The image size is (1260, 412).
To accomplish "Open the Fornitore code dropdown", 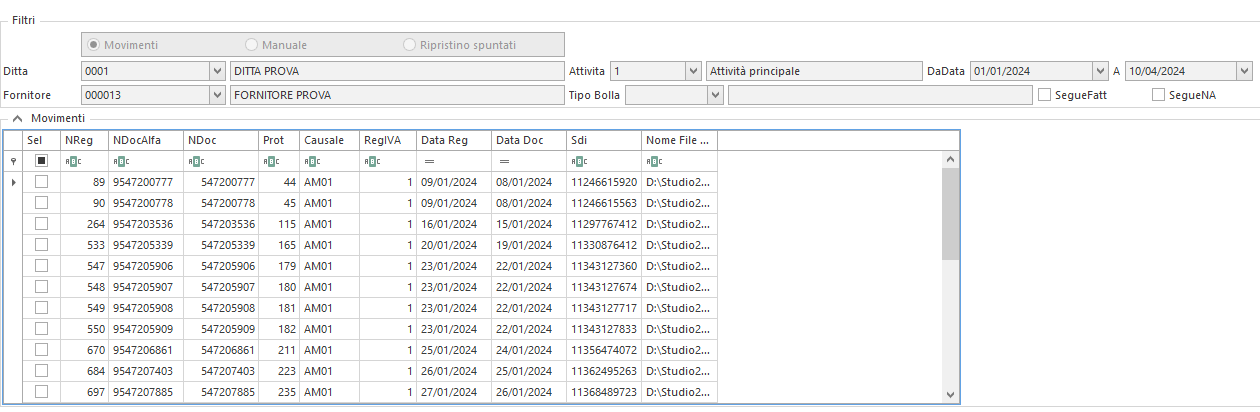I will point(218,95).
